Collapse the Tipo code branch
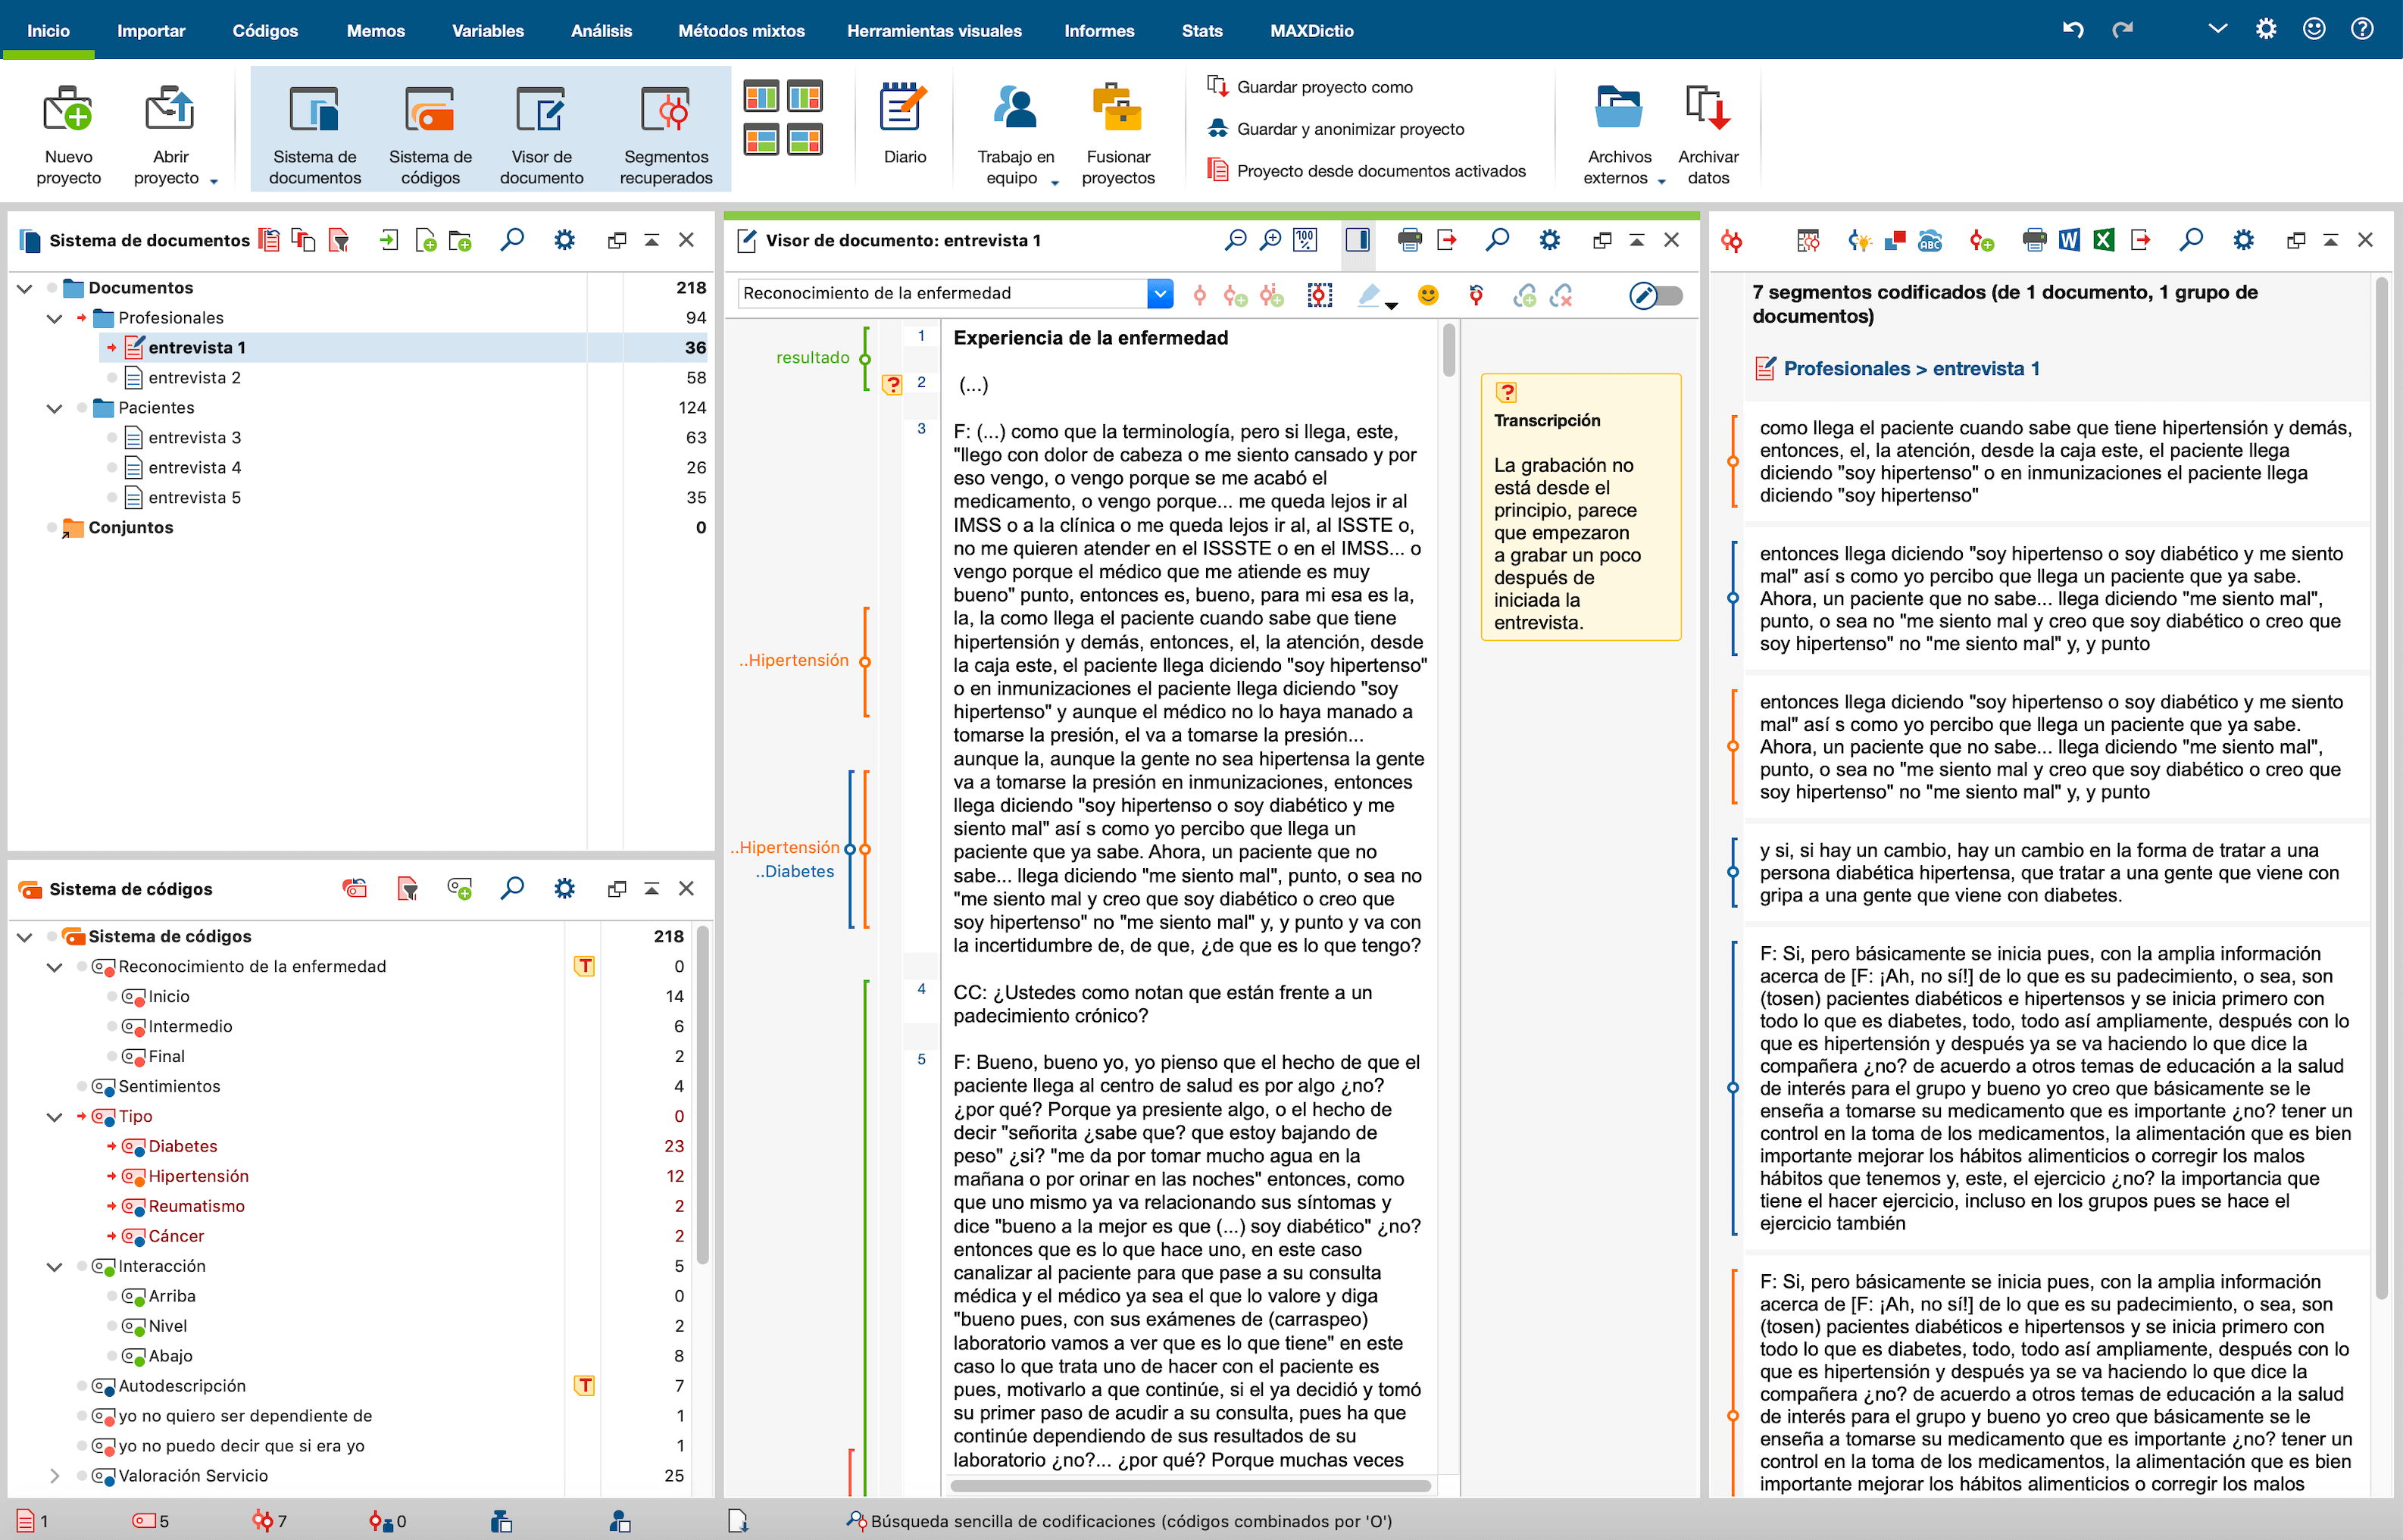 (55, 1116)
